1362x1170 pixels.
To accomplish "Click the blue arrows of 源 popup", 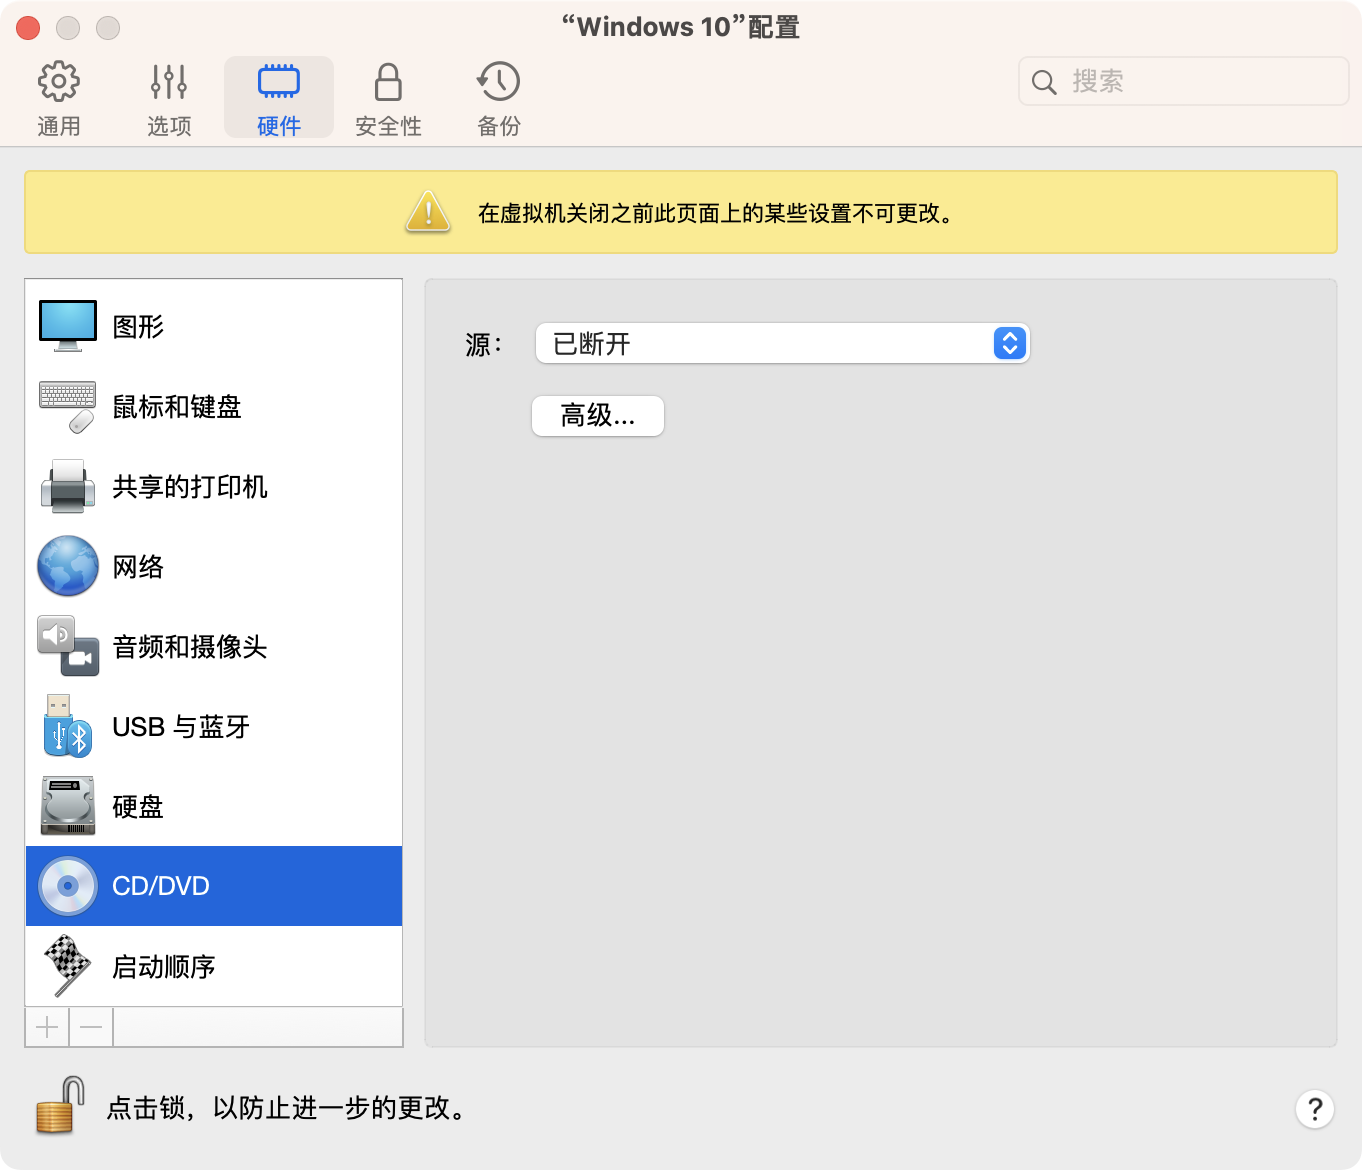I will tap(1010, 343).
